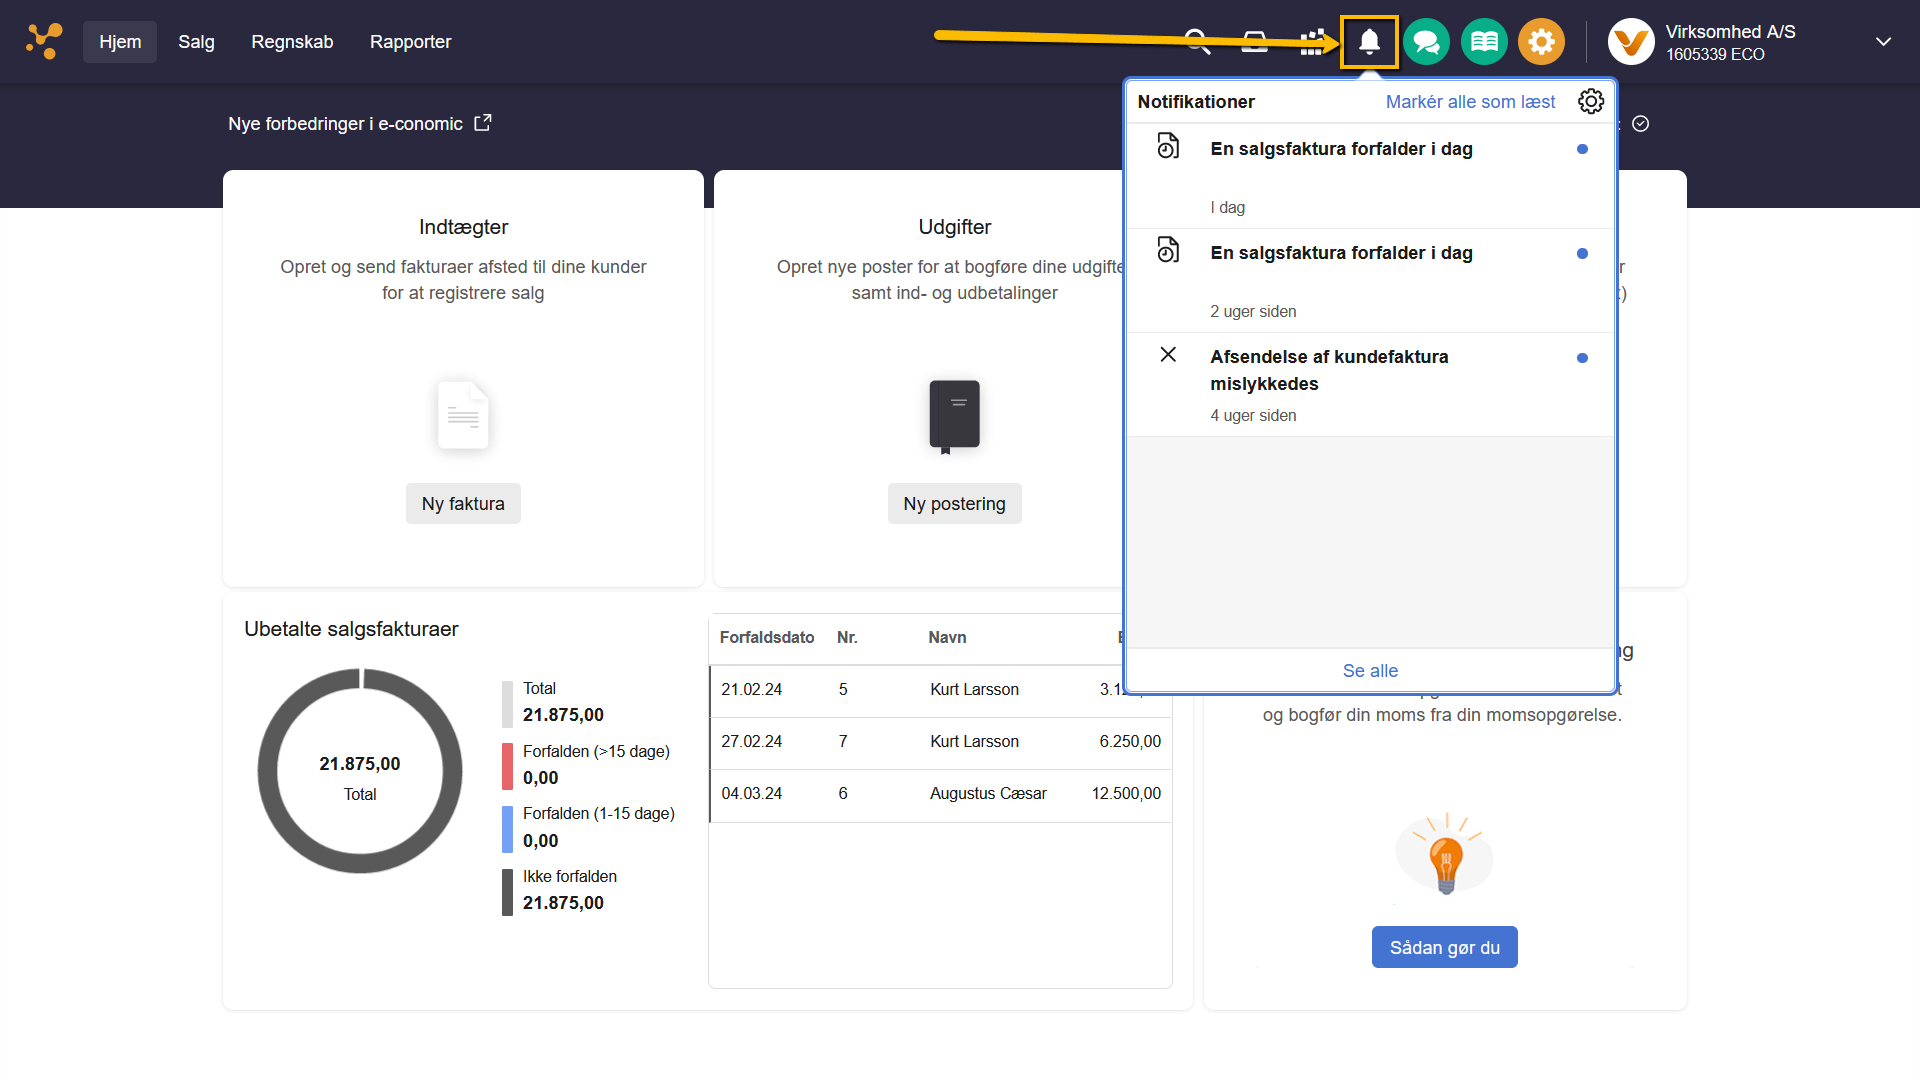Toggle unread dot on today's invoice notification

coord(1582,149)
